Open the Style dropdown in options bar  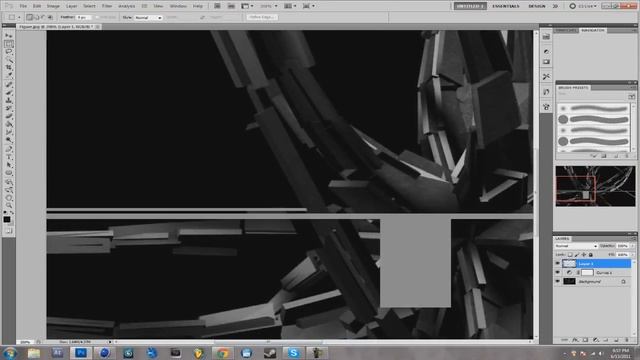(148, 18)
